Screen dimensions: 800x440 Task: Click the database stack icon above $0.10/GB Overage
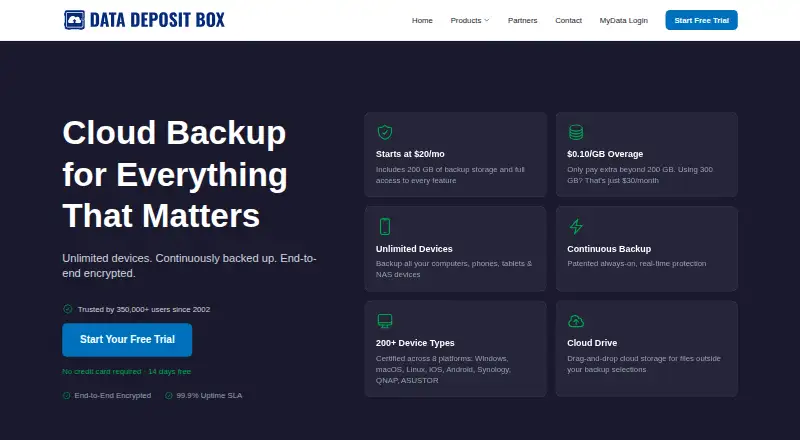(576, 132)
